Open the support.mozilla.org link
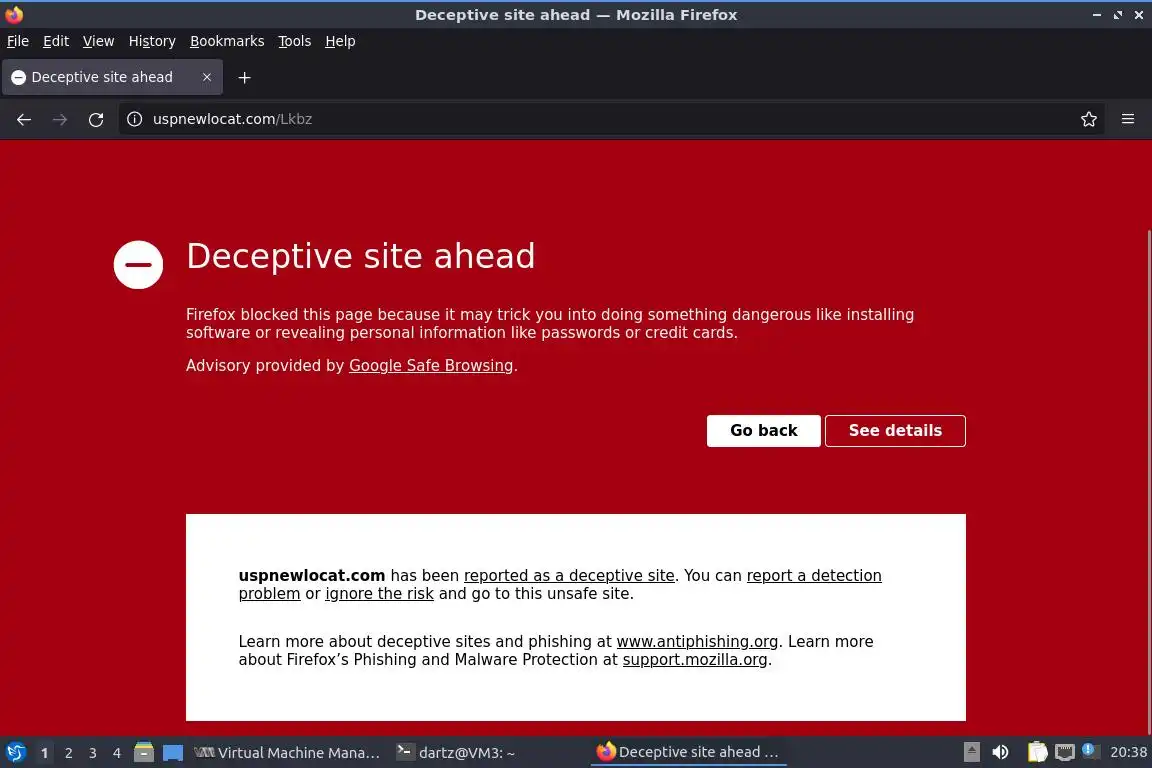The width and height of the screenshot is (1152, 768). [694, 660]
